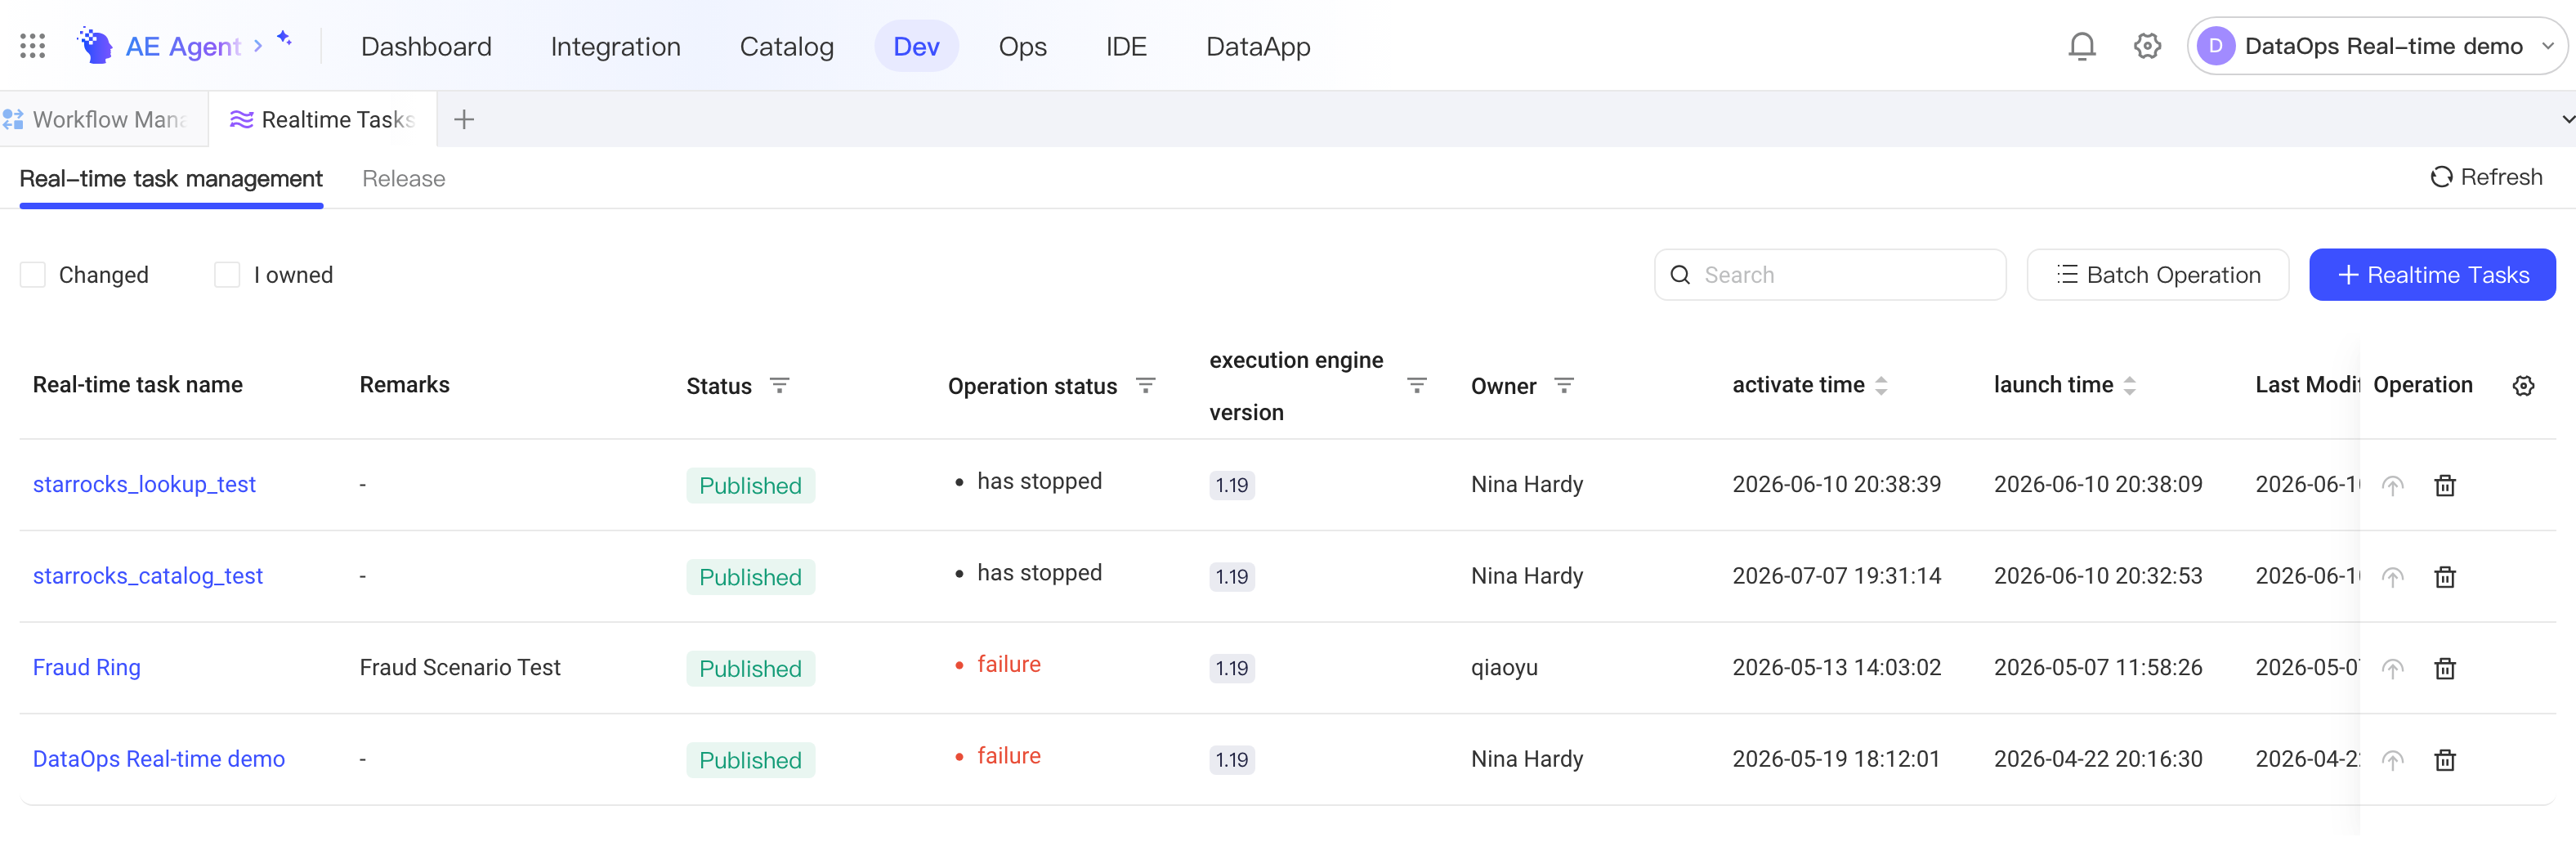This screenshot has height=855, width=2576.
Task: Open the app grid launcher icon
Action: tap(33, 46)
